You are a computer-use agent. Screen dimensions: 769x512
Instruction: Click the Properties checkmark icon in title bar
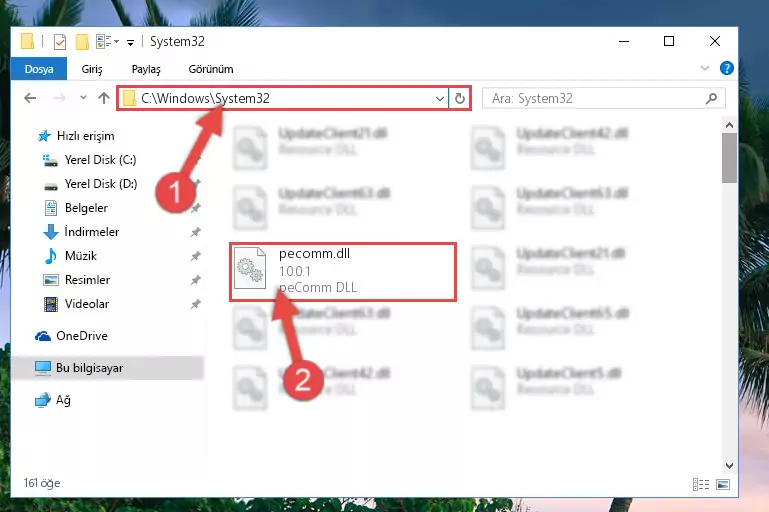[60, 42]
